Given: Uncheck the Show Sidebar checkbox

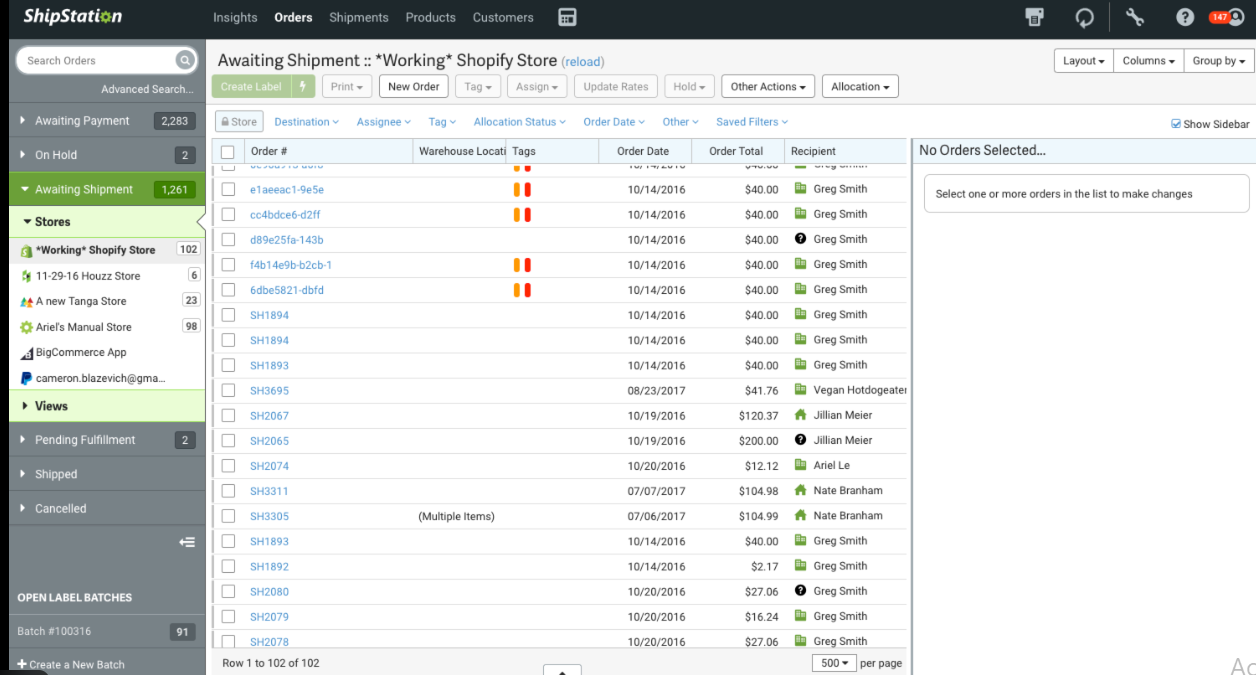Looking at the screenshot, I should [1176, 124].
